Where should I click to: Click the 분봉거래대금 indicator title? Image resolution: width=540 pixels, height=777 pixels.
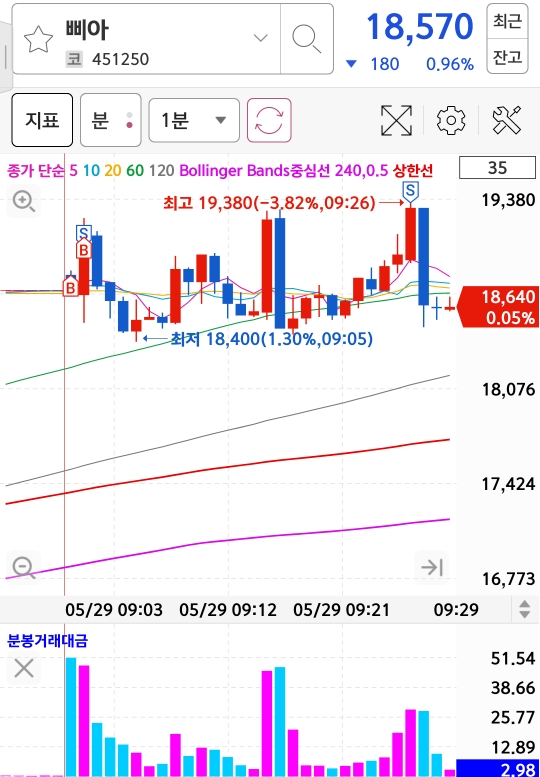[x=48, y=641]
